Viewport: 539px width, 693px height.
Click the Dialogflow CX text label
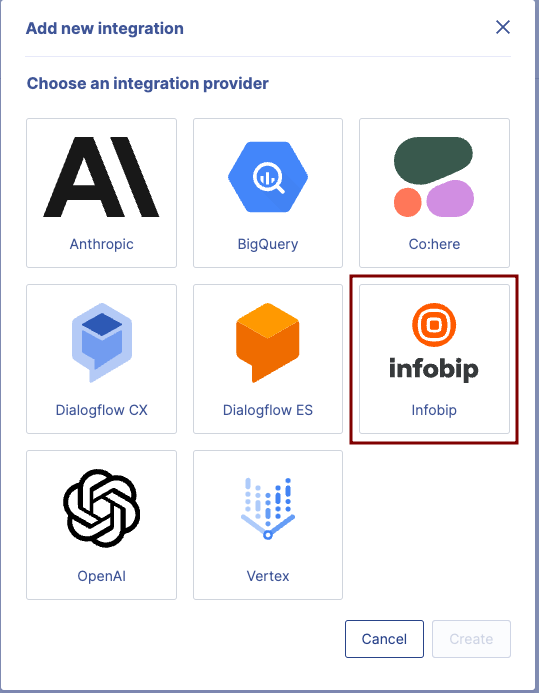point(102,410)
